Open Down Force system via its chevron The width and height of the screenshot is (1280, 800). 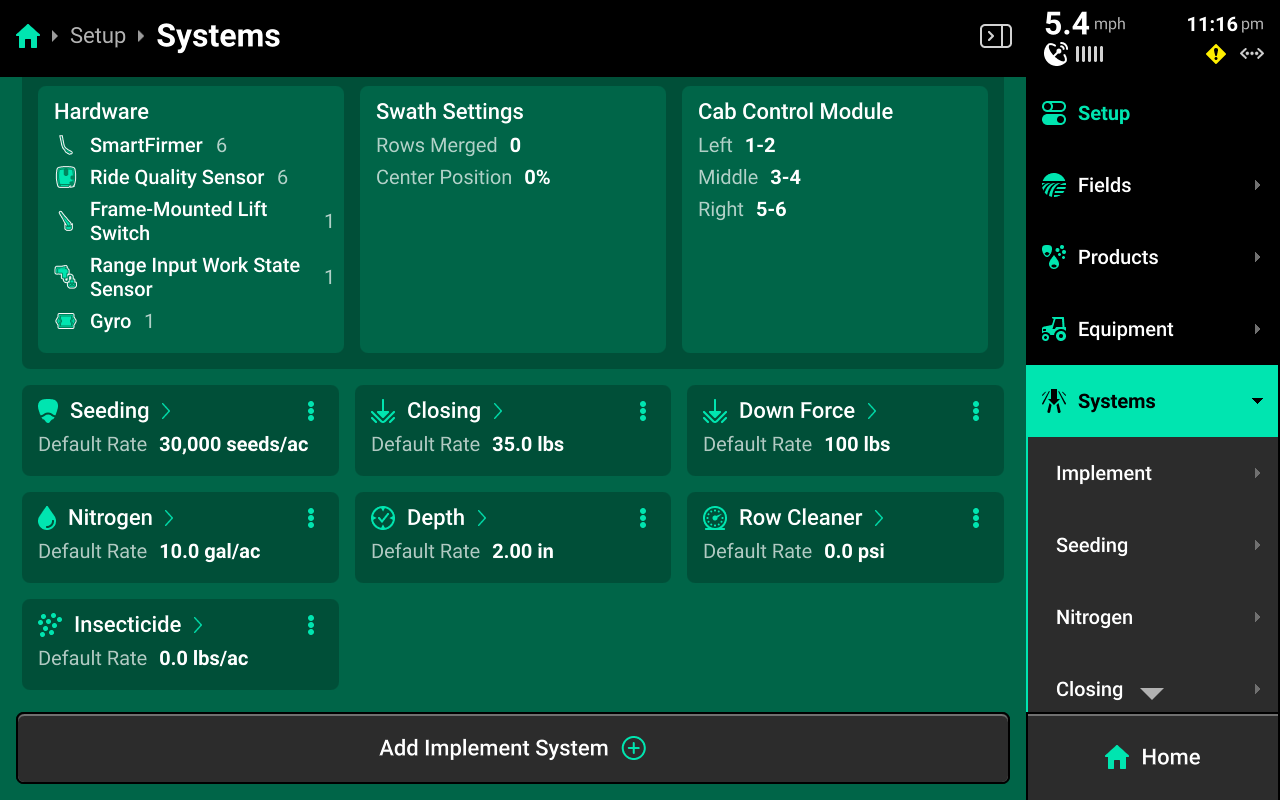pyautogui.click(x=872, y=411)
